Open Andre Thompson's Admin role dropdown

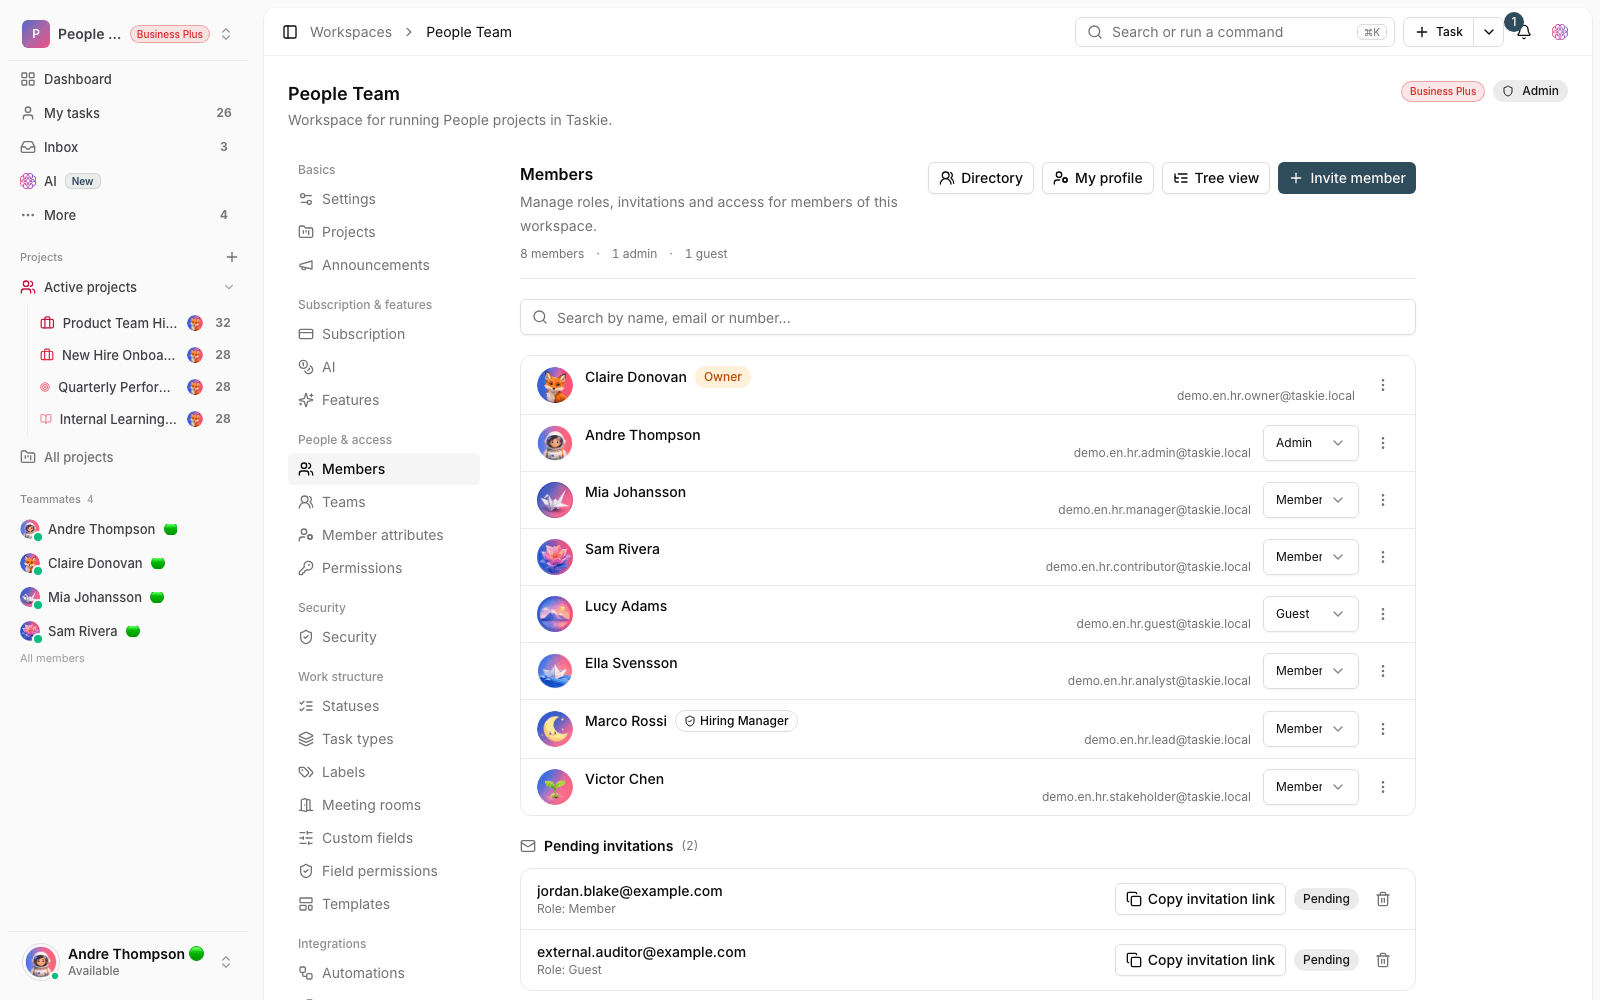tap(1310, 443)
